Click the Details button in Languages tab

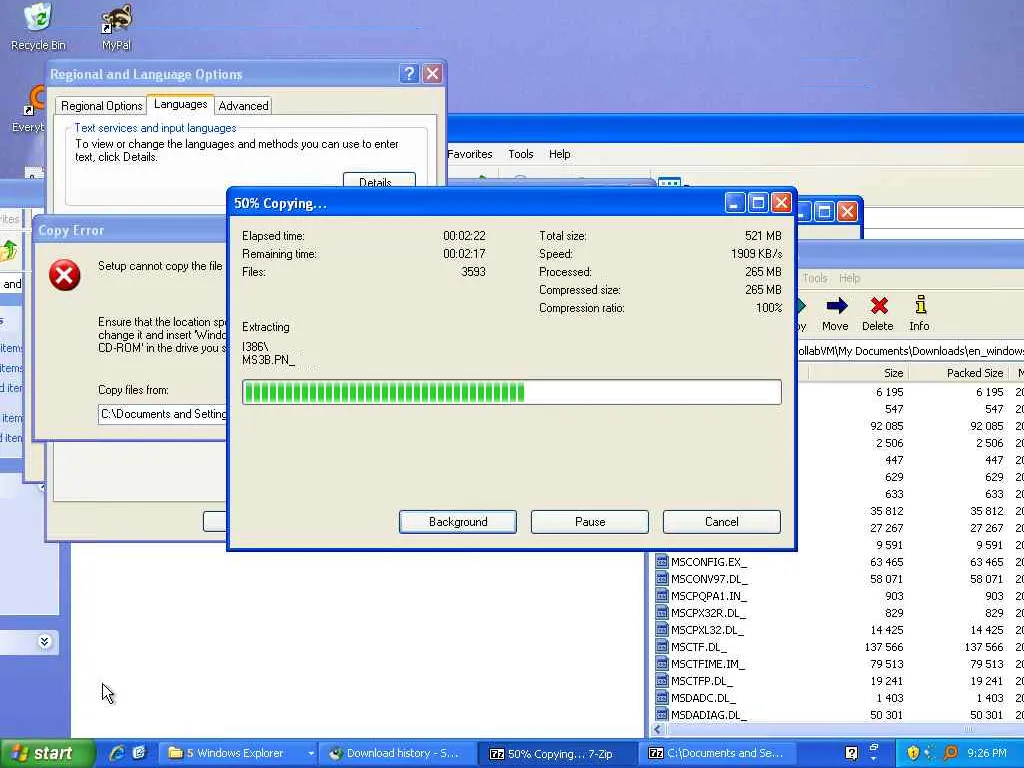379,180
